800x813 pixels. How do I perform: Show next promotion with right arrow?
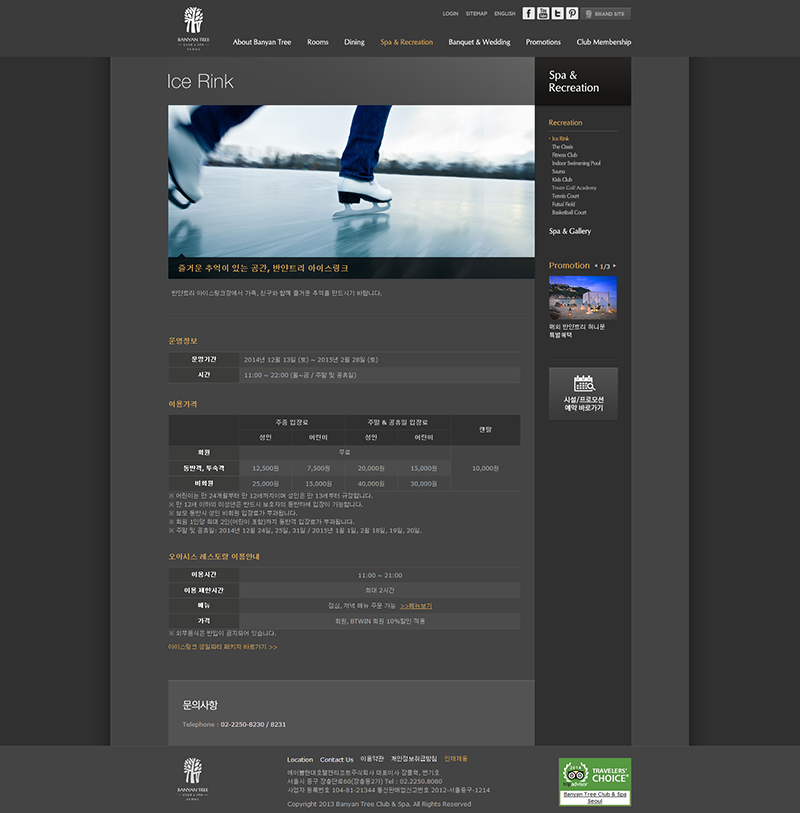click(614, 265)
